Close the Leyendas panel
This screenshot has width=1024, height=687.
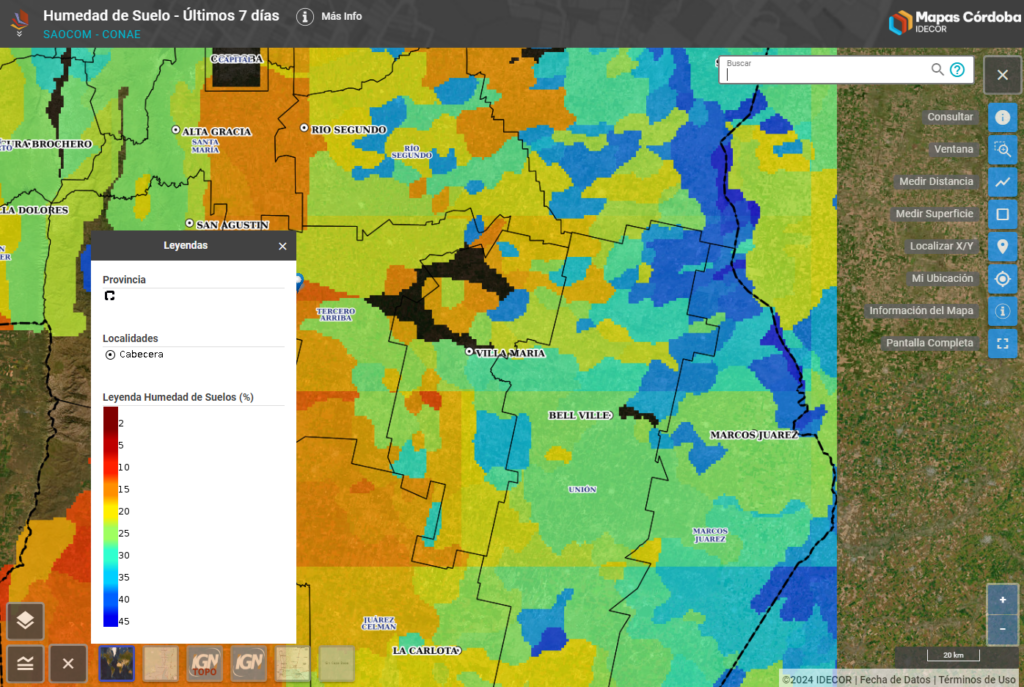tap(282, 246)
